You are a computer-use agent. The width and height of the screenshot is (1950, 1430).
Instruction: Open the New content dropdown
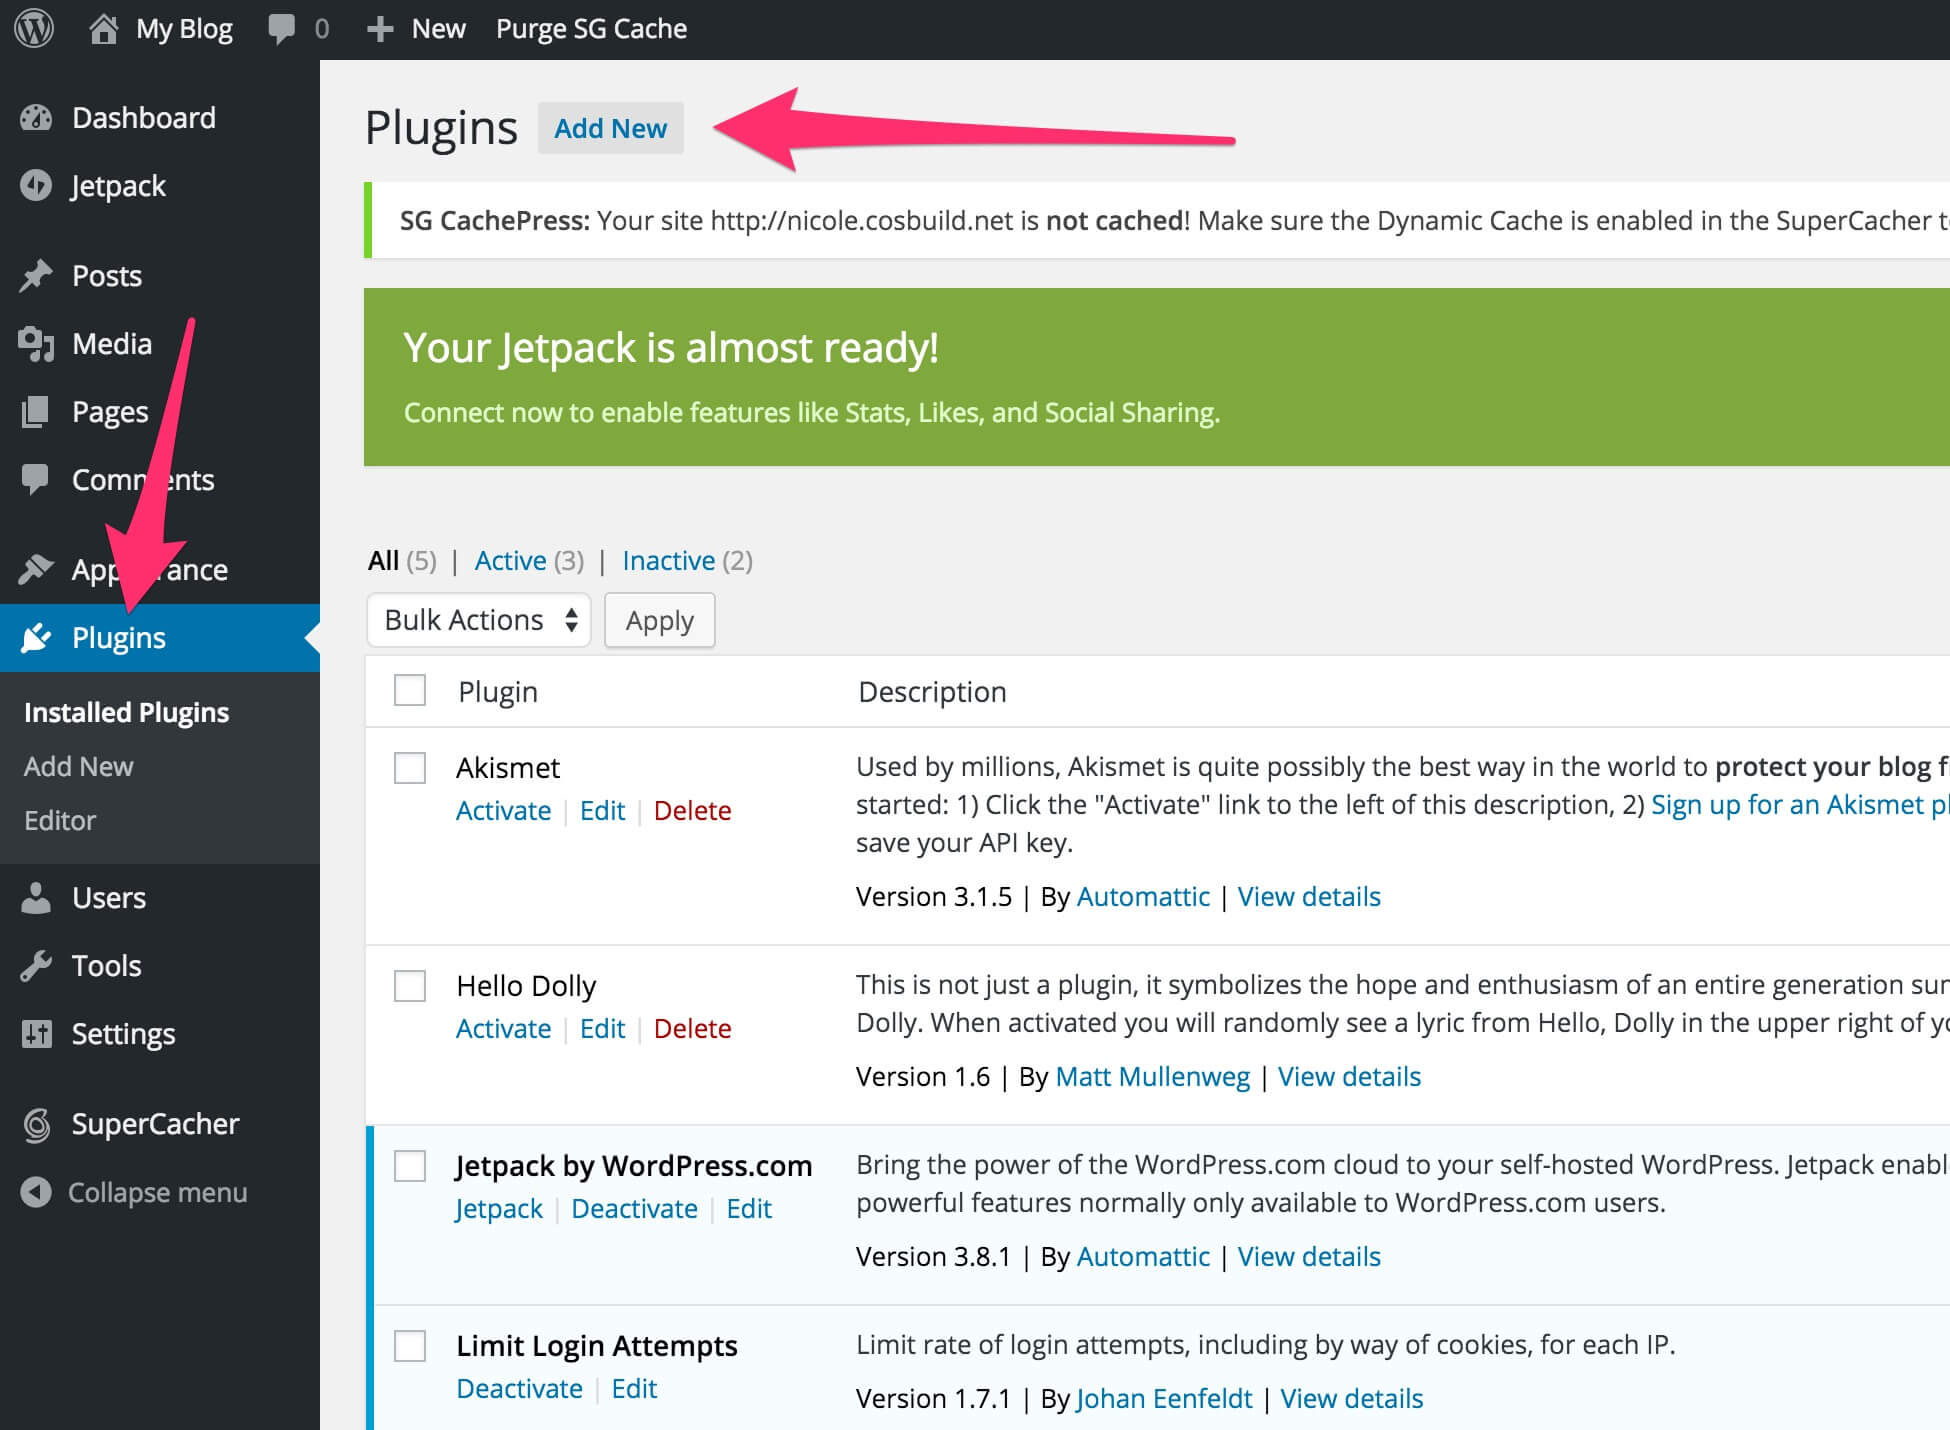pyautogui.click(x=416, y=28)
